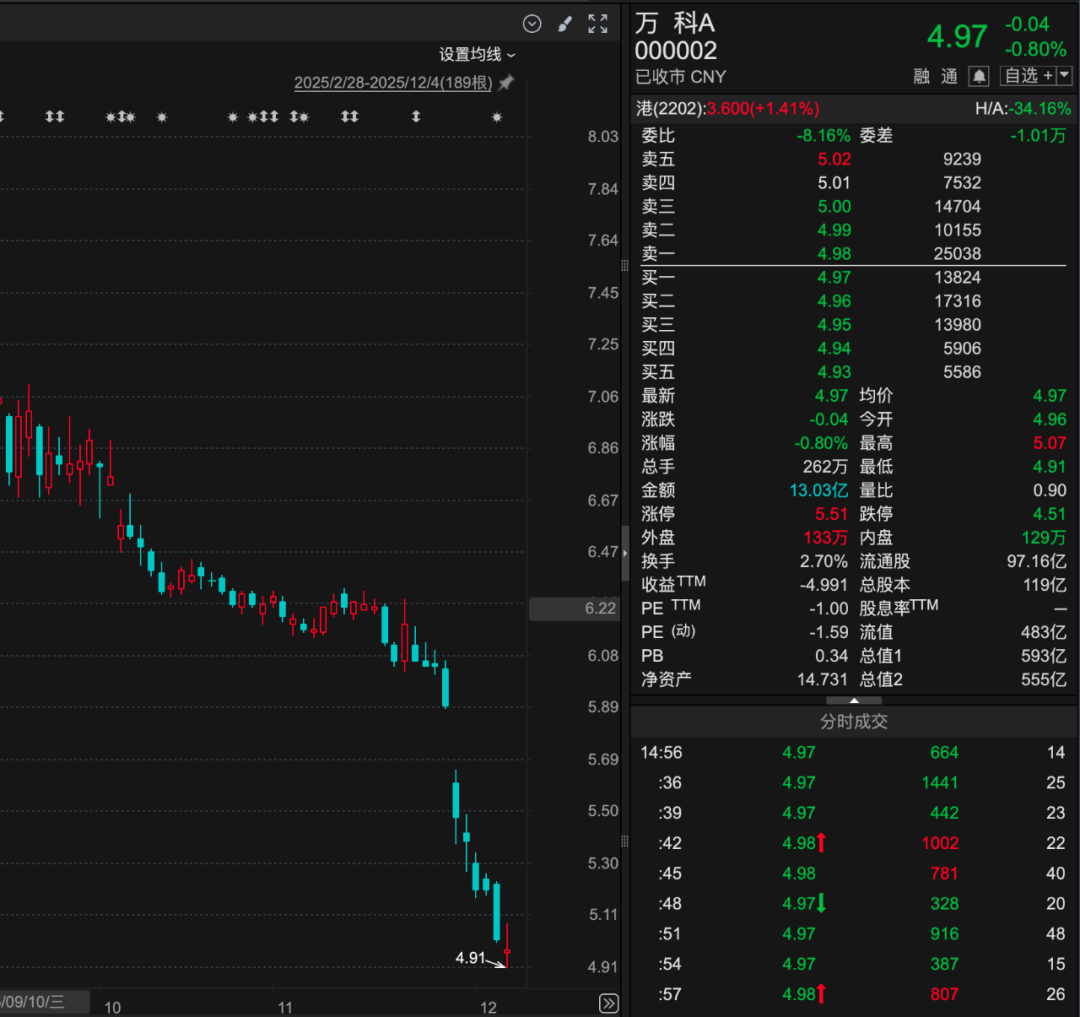Click the 融 margin trading tag
This screenshot has height=1017, width=1080.
[922, 76]
